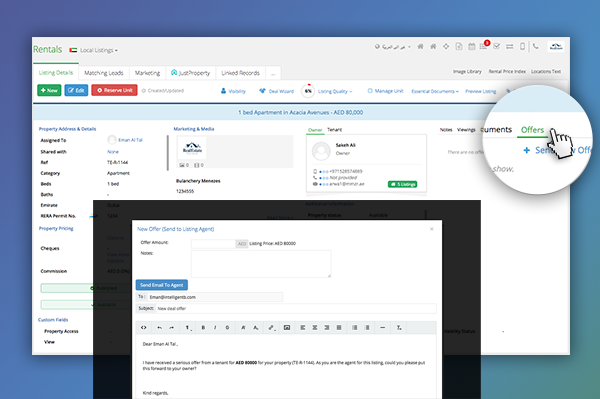The image size is (600, 399).
Task: Click the red Reserve Unit button
Action: [x=114, y=90]
